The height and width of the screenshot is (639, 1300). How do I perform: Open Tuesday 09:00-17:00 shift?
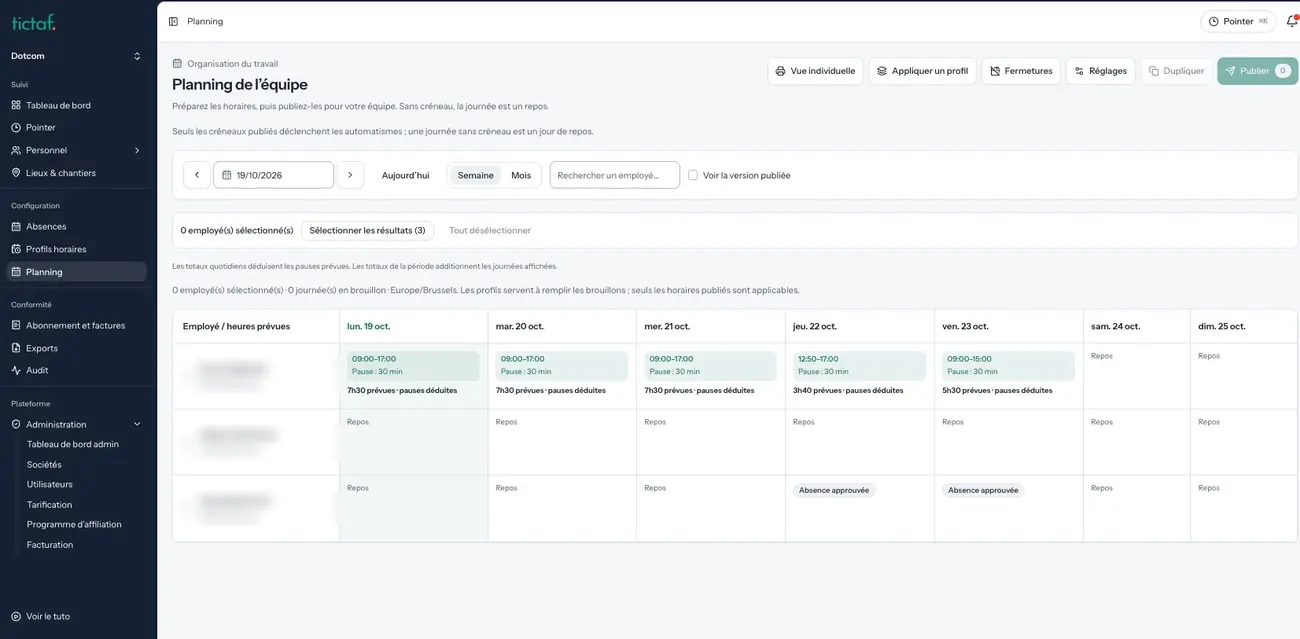pyautogui.click(x=562, y=365)
